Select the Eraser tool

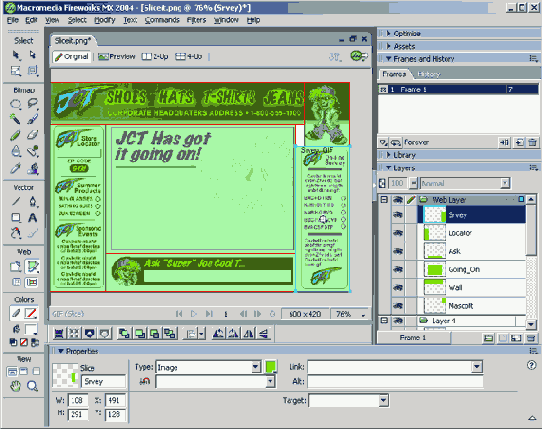32,135
